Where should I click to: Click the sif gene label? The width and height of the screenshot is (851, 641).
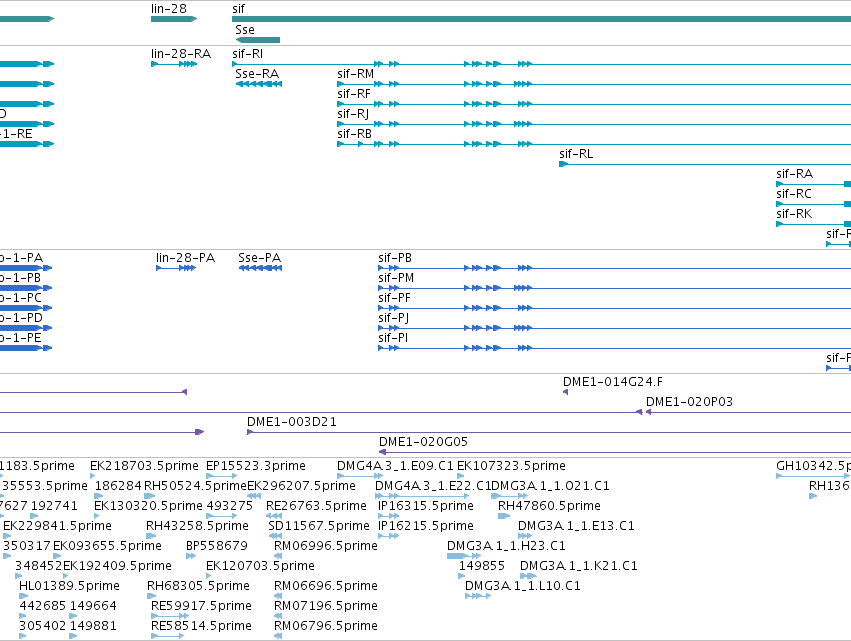pyautogui.click(x=238, y=9)
